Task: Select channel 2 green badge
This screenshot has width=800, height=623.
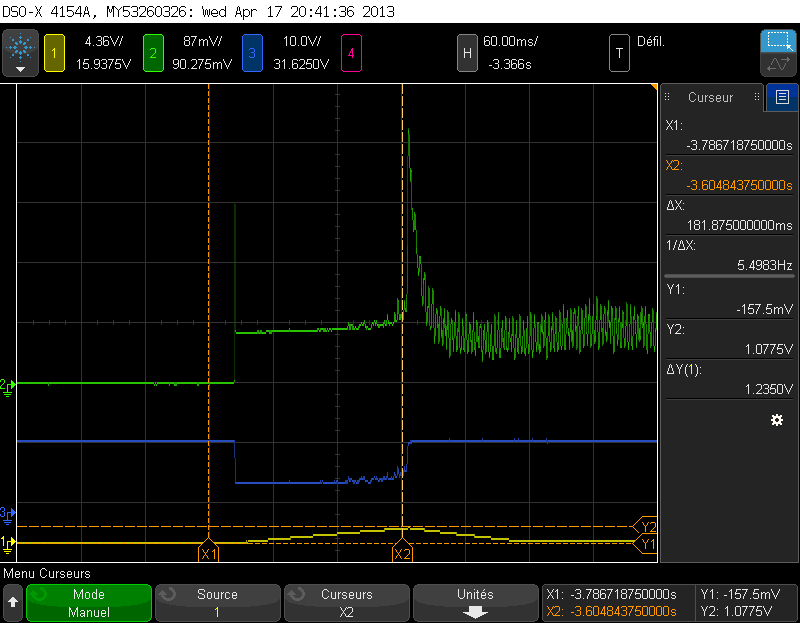Action: click(x=153, y=53)
